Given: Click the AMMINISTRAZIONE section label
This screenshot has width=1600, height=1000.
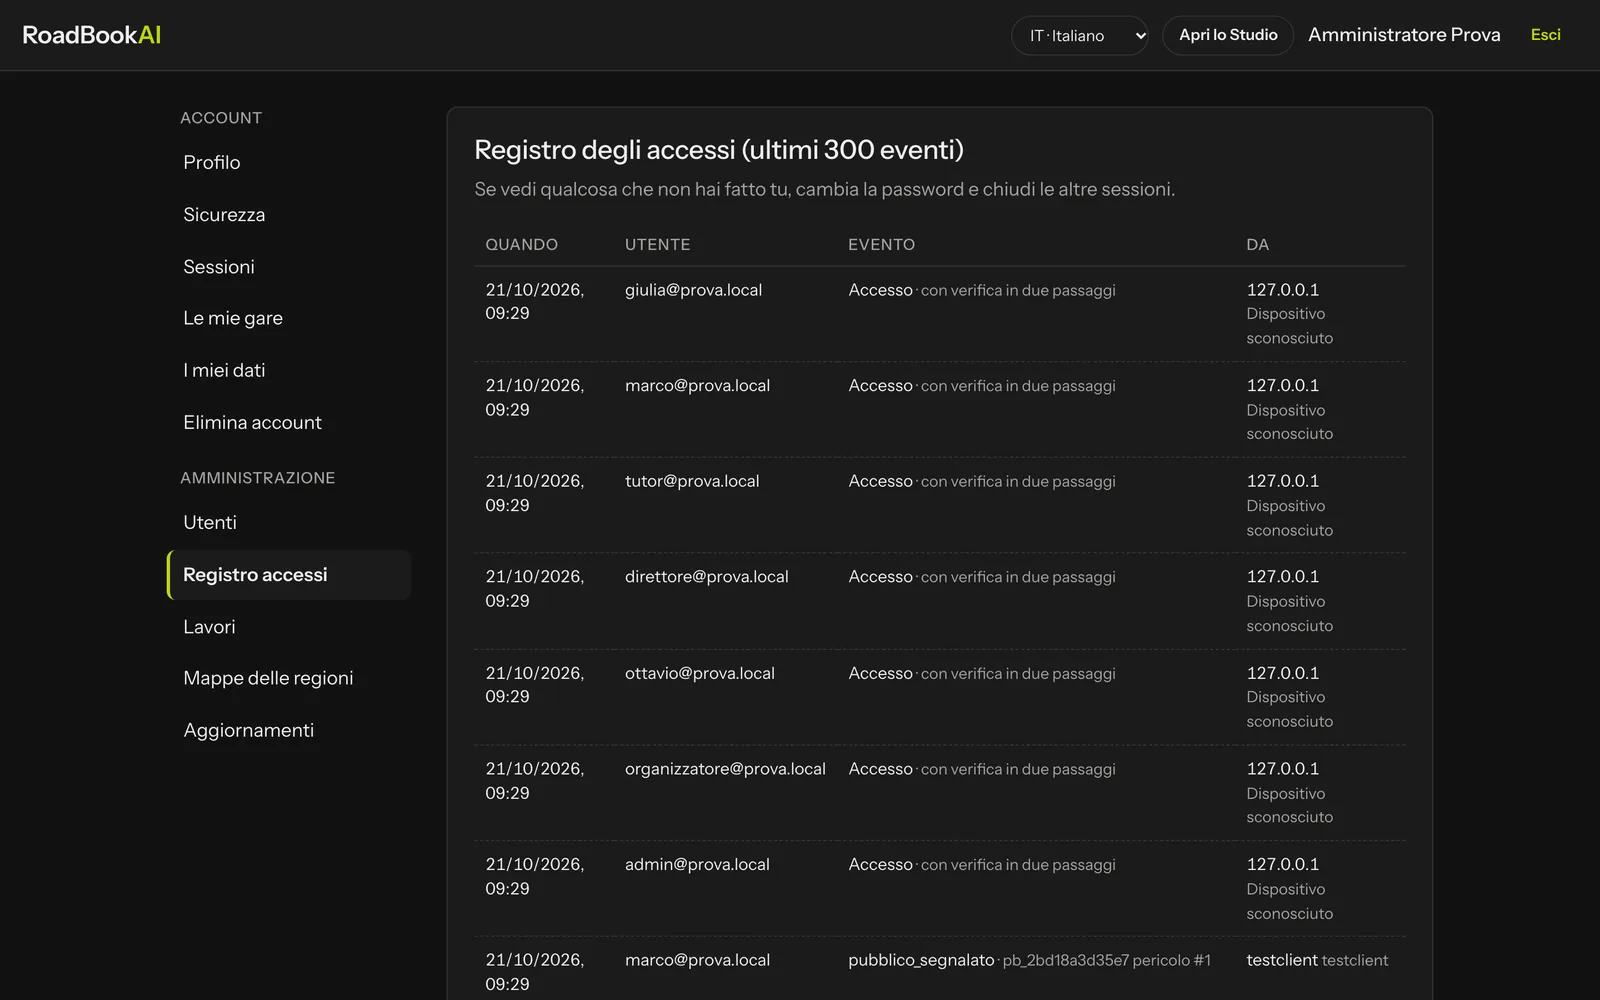Looking at the screenshot, I should [258, 478].
